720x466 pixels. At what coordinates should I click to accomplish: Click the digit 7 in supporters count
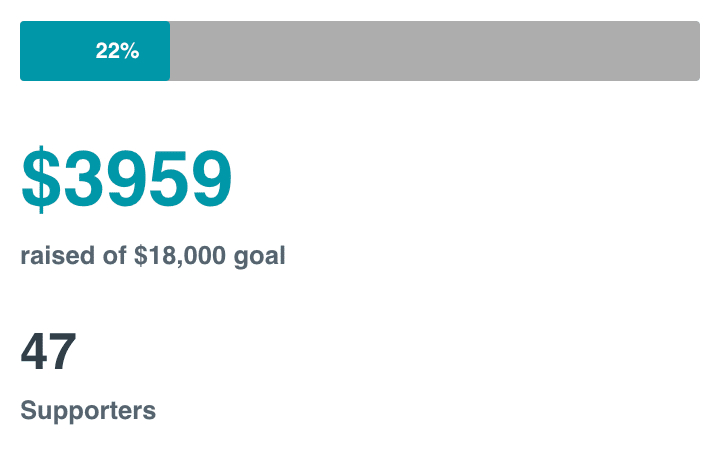(63, 351)
